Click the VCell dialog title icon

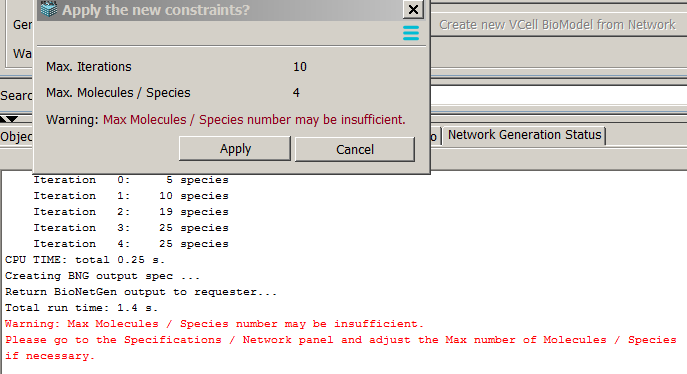(x=49, y=9)
